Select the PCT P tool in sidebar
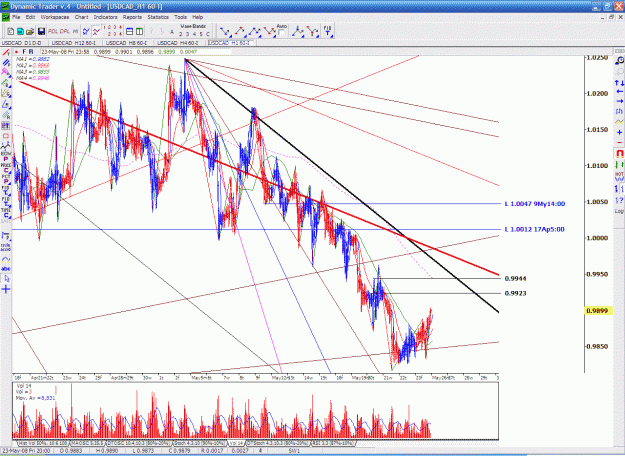This screenshot has height=456, width=625. coord(6,179)
